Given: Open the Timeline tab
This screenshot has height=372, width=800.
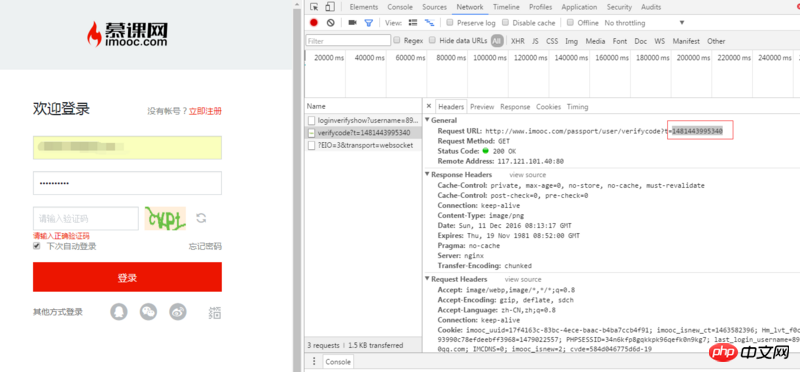Looking at the screenshot, I should click(506, 7).
